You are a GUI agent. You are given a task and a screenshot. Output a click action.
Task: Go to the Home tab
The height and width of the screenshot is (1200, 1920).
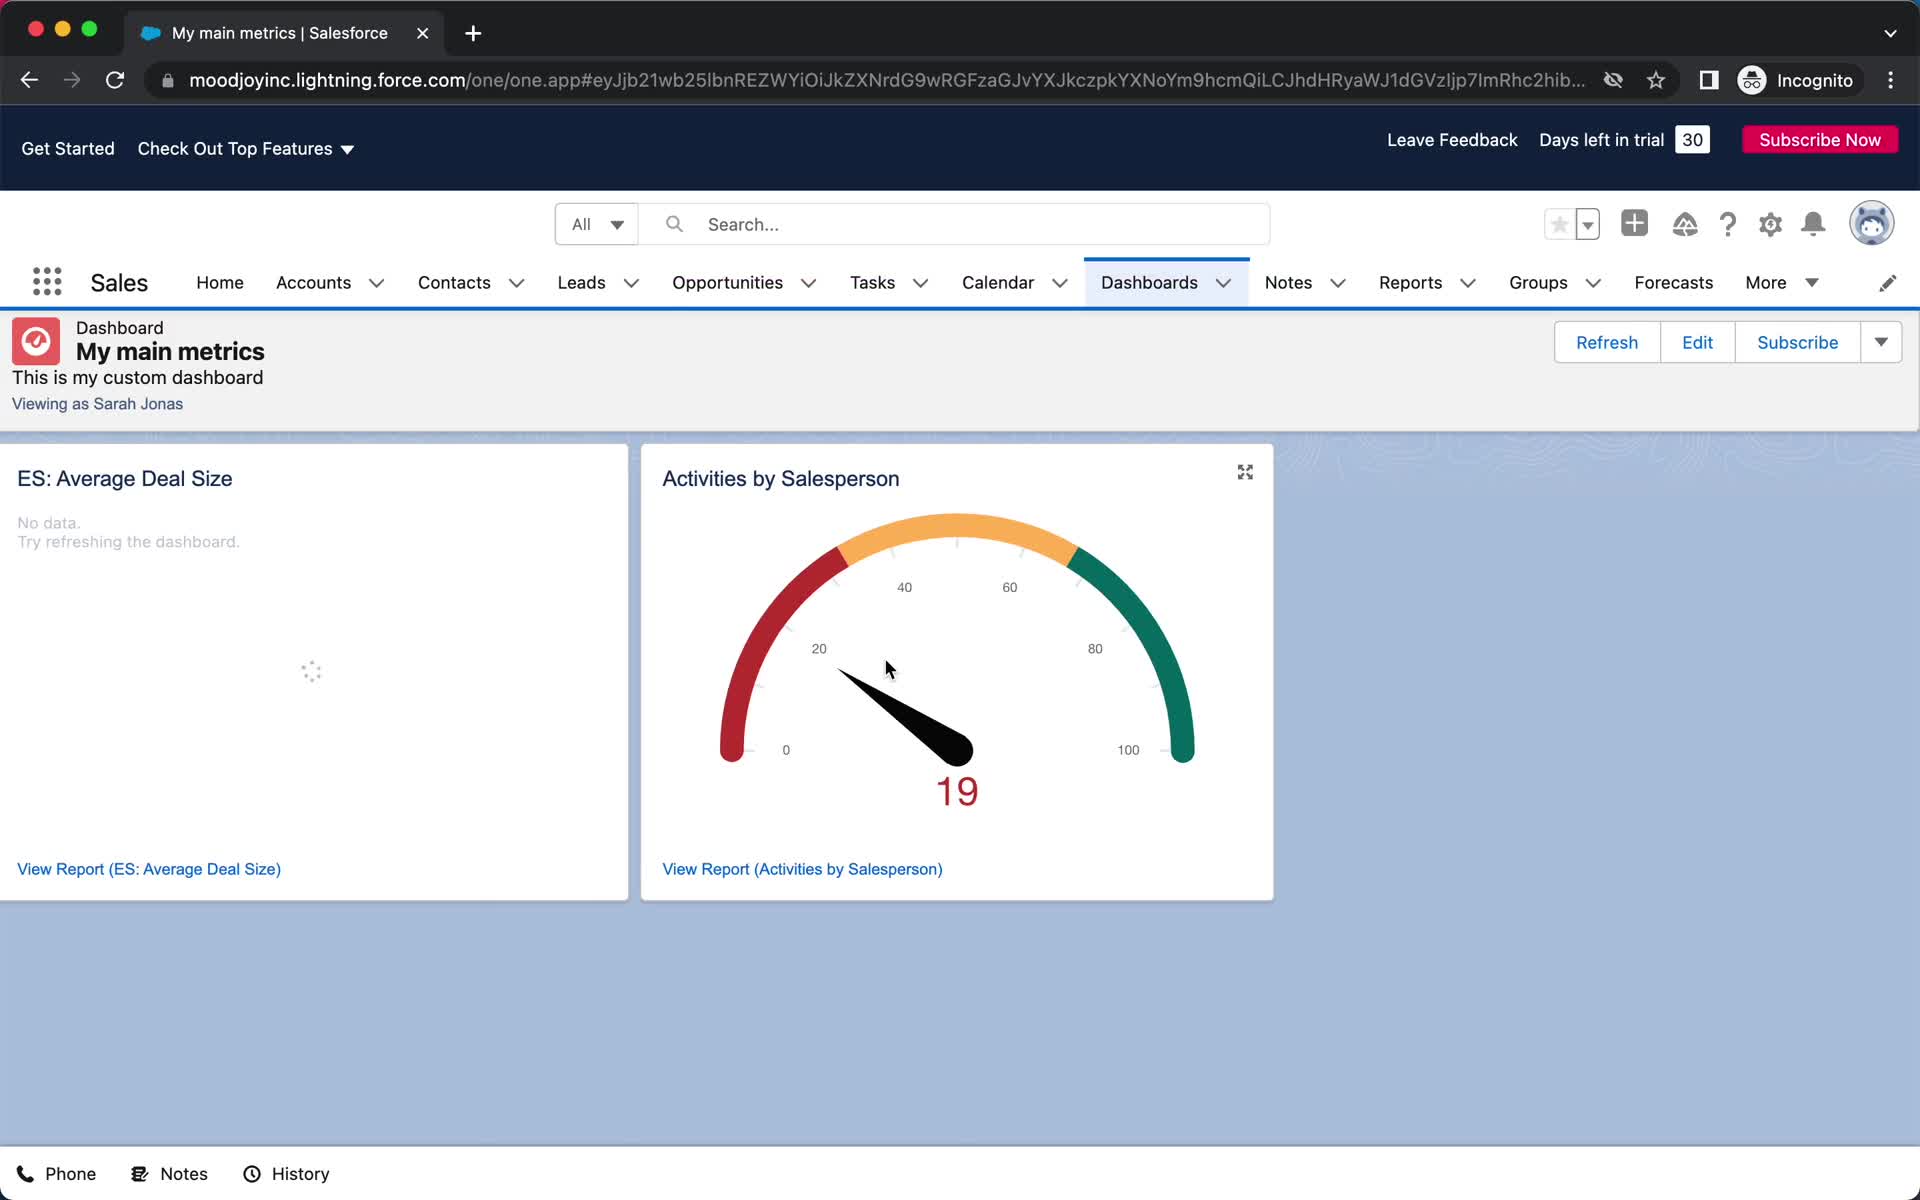220,283
